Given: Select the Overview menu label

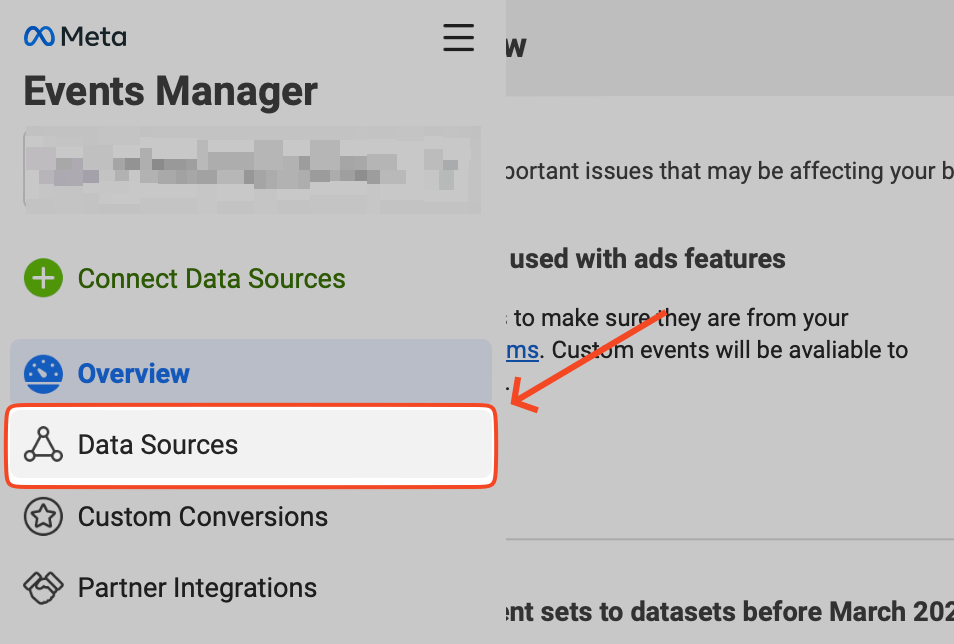Looking at the screenshot, I should point(133,373).
